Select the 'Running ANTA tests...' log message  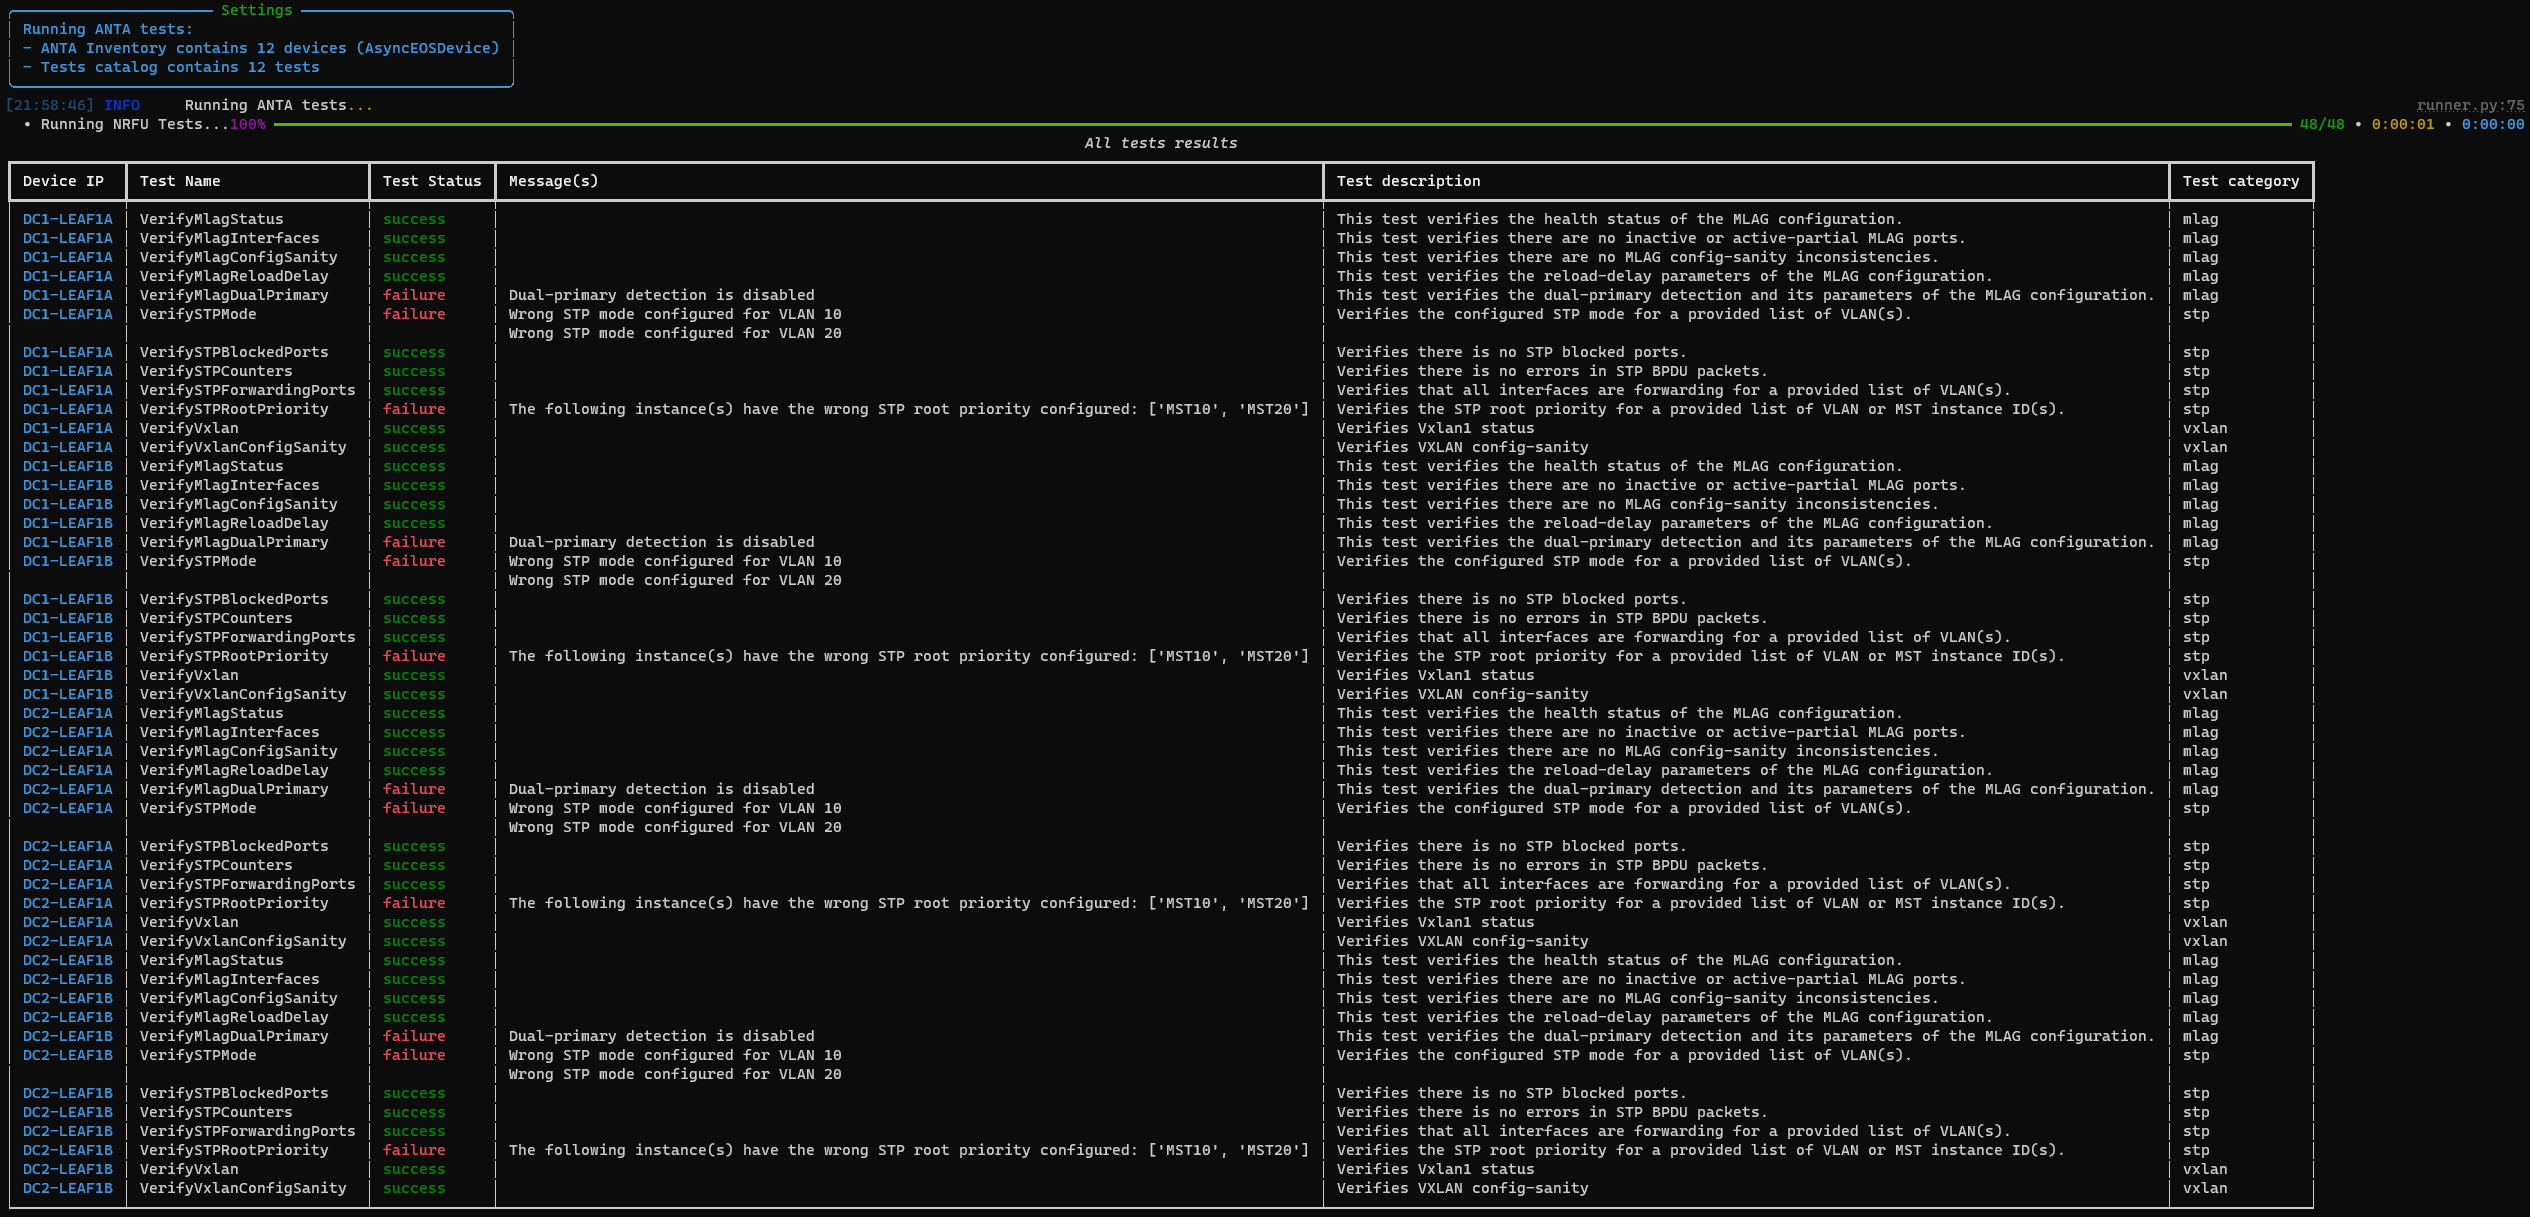click(279, 105)
